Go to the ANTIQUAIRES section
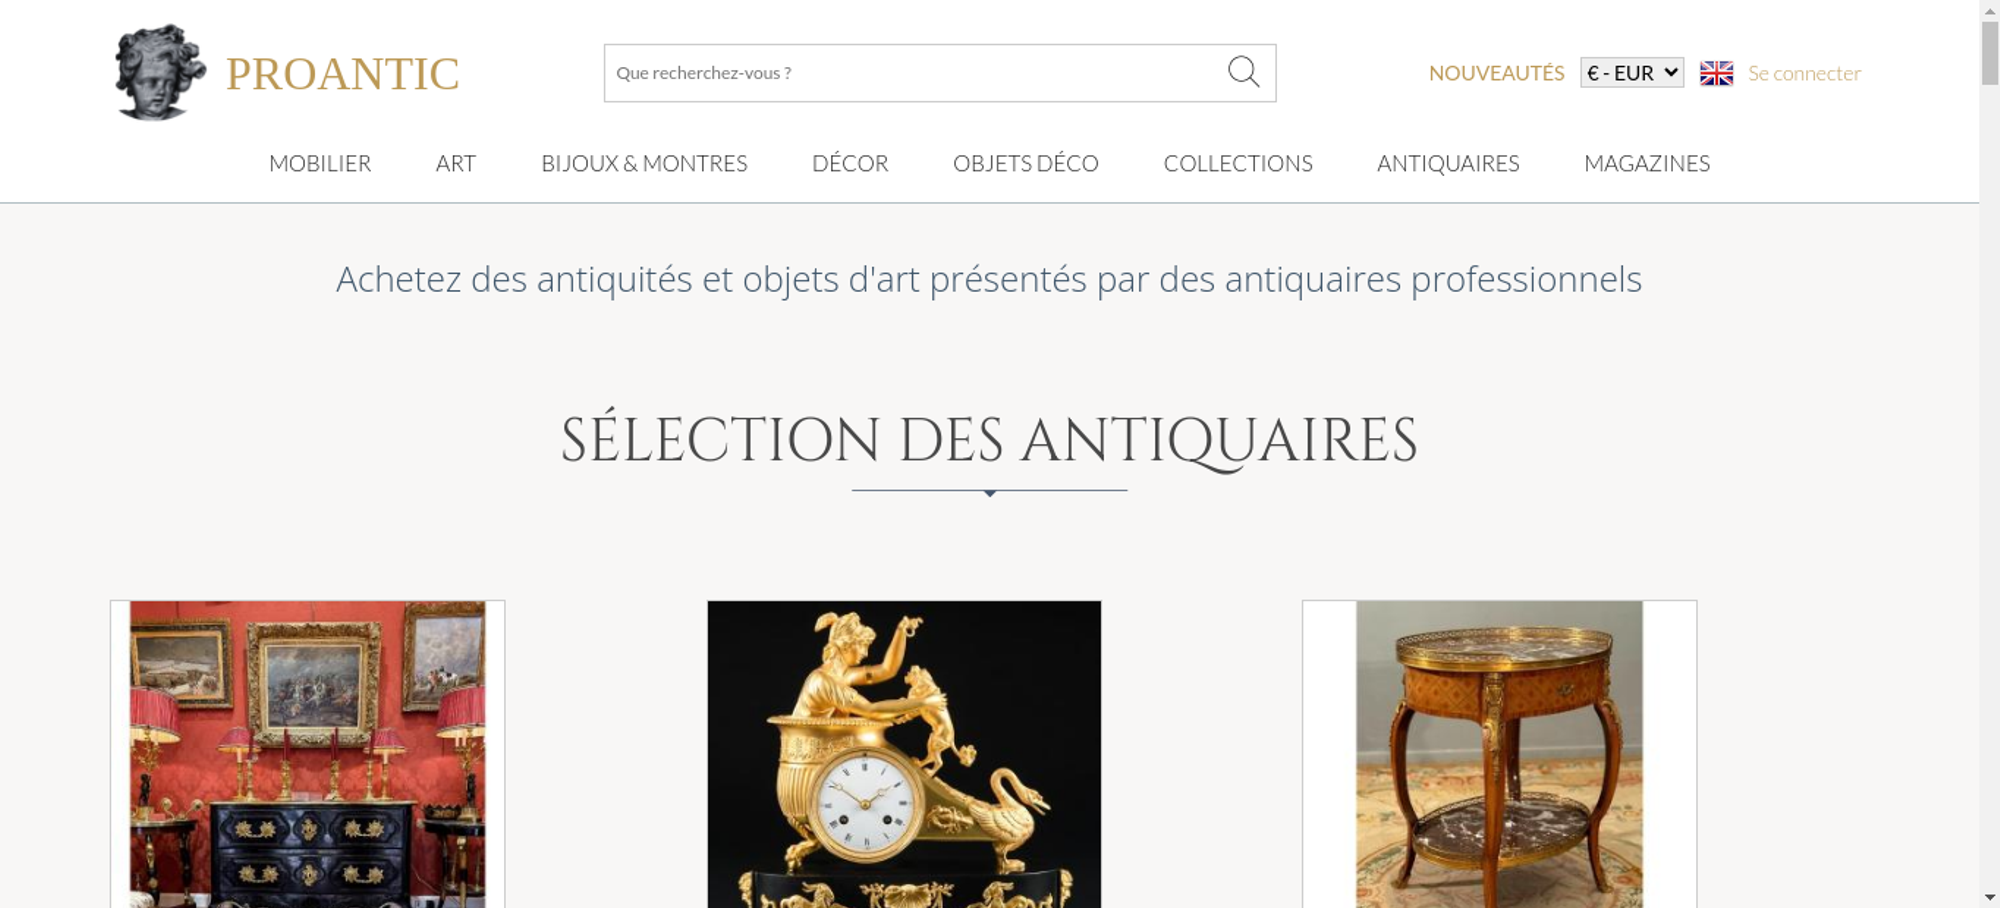This screenshot has width=2000, height=908. click(1448, 163)
